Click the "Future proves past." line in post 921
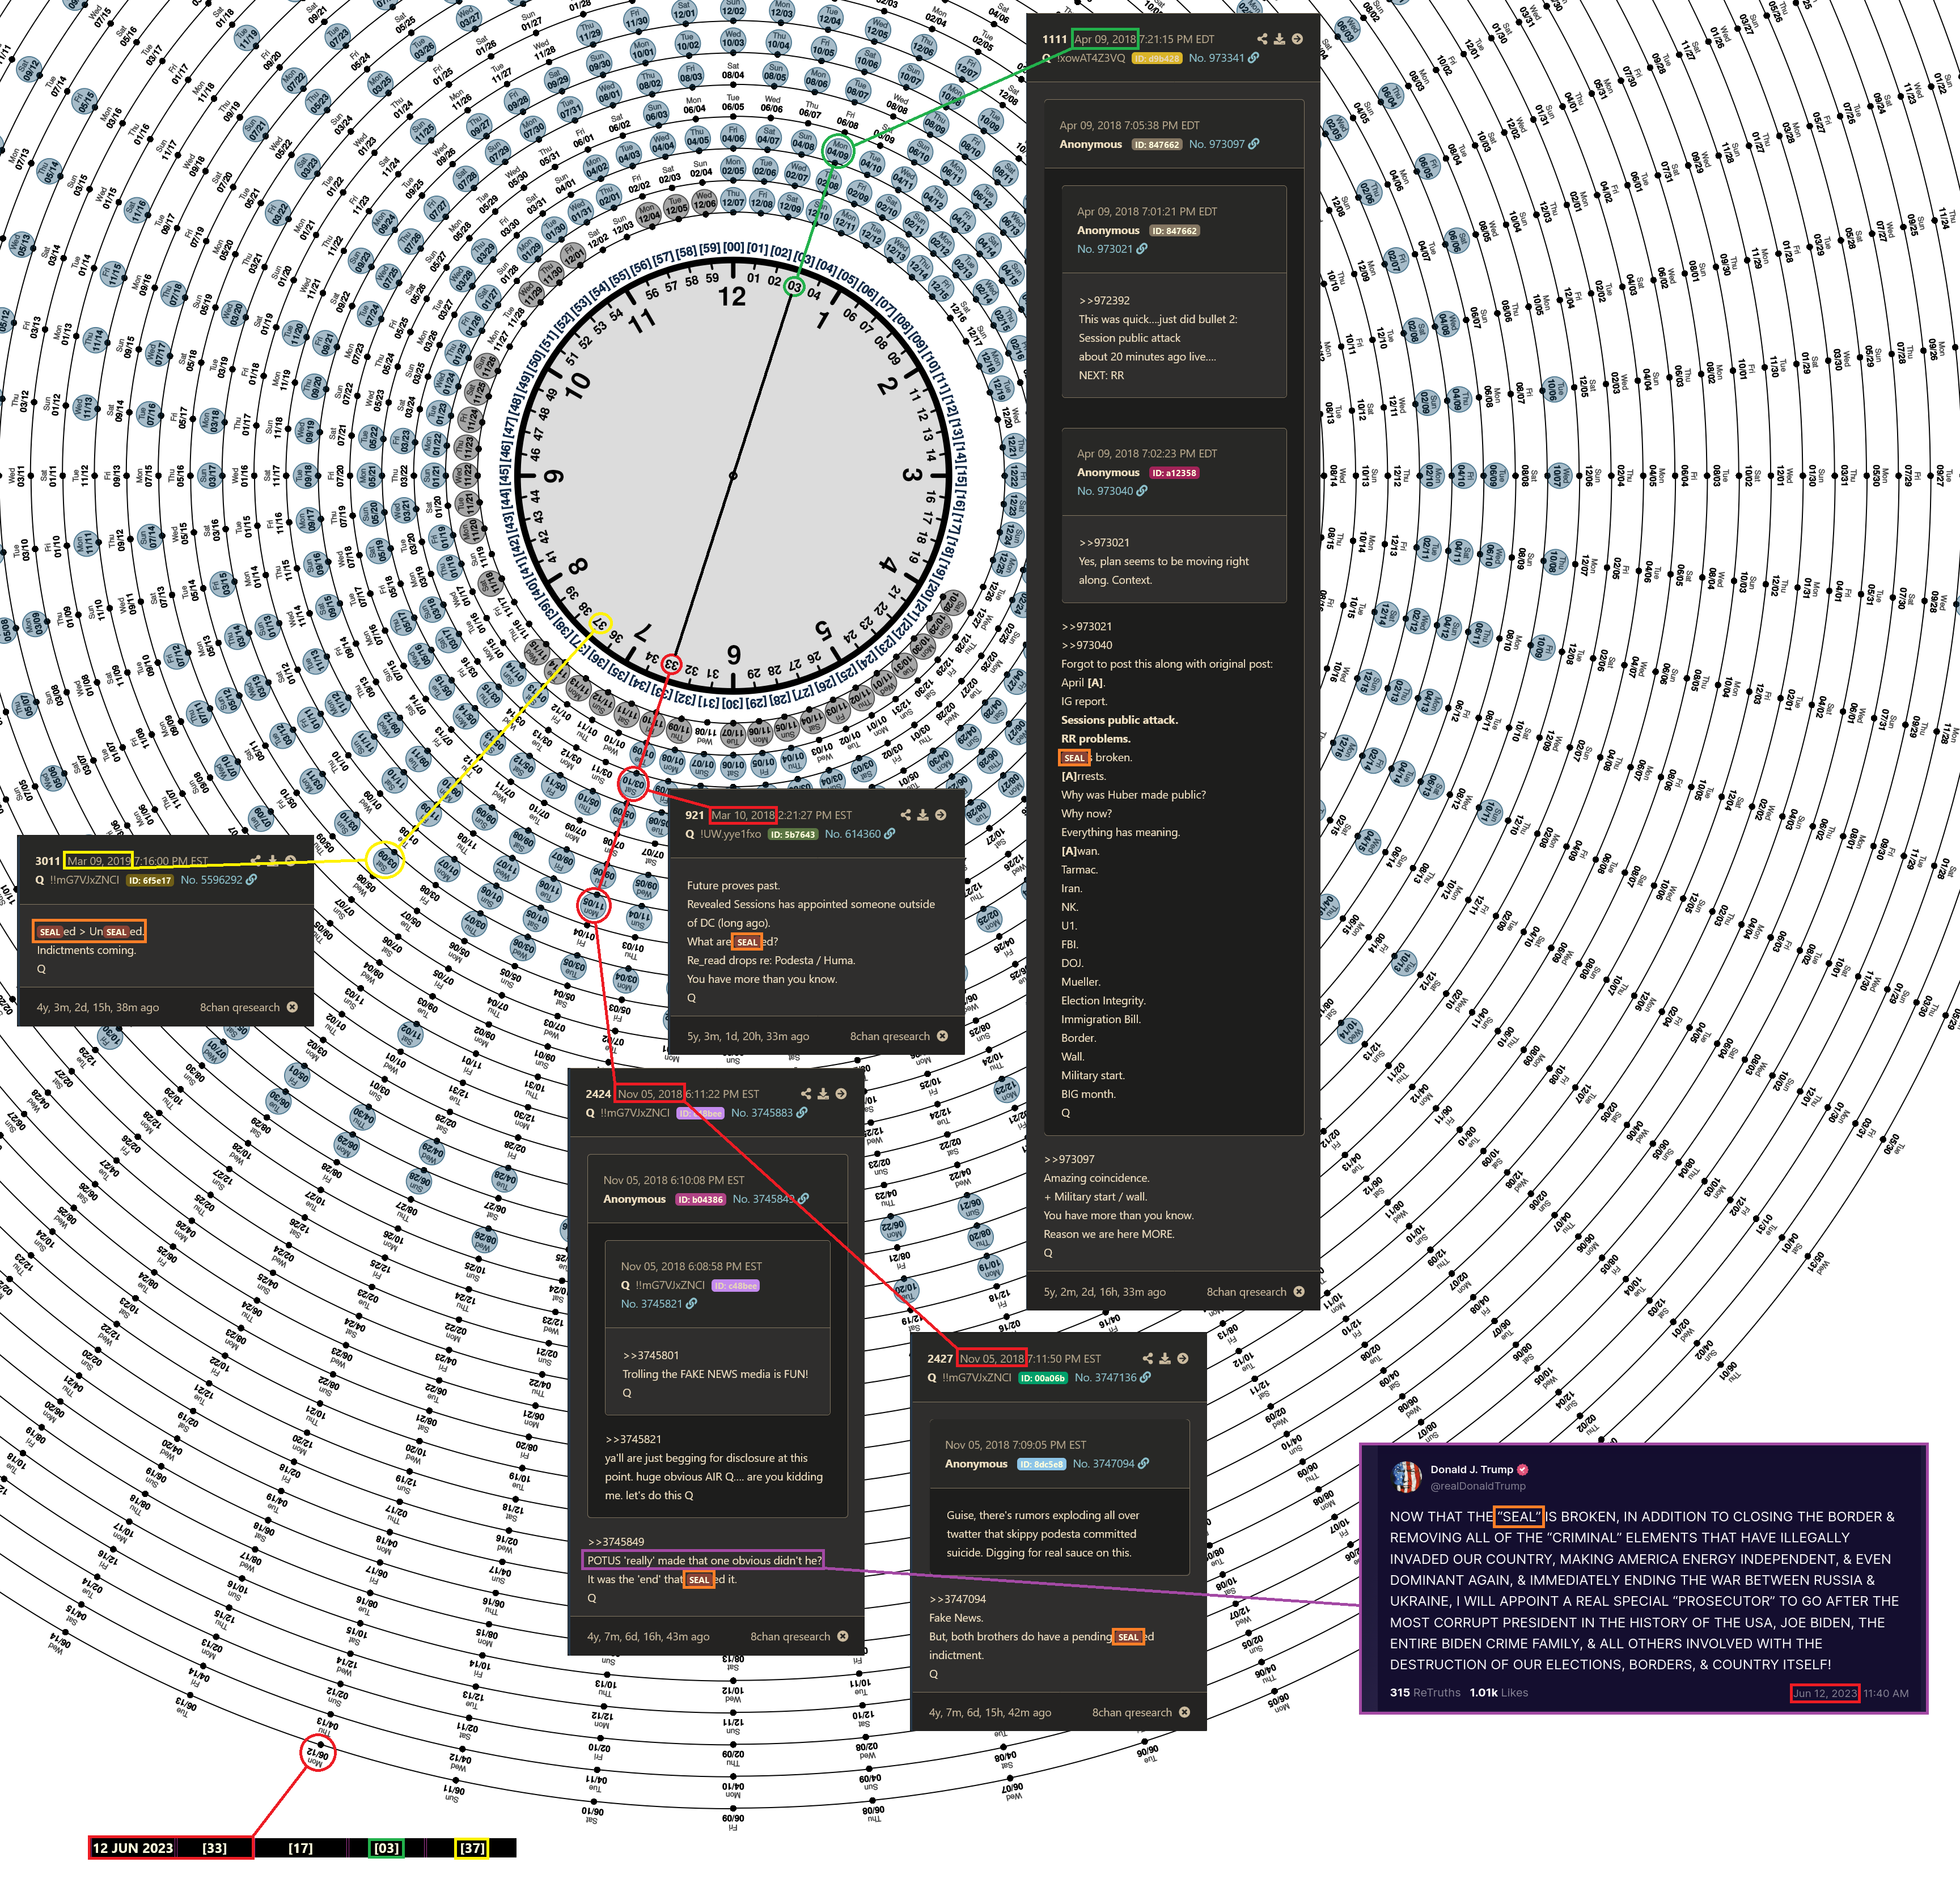The height and width of the screenshot is (1879, 1960). click(733, 885)
